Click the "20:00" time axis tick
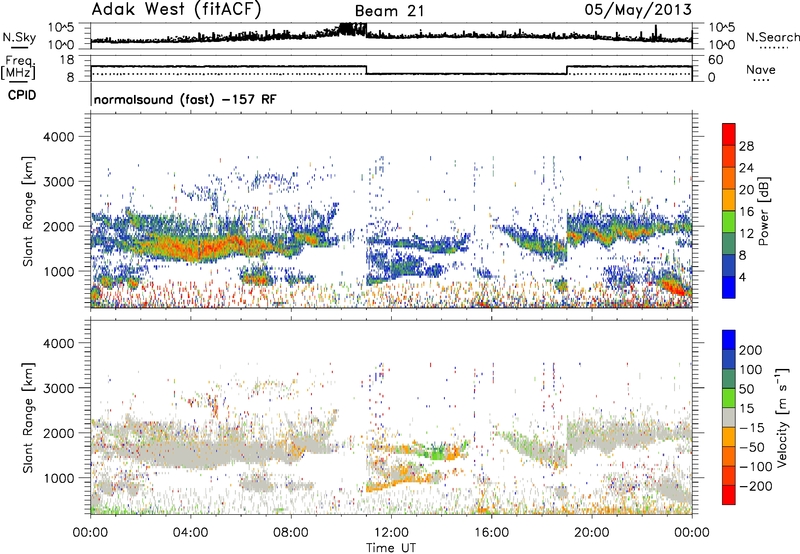Image resolution: width=800 pixels, height=554 pixels. pyautogui.click(x=591, y=533)
